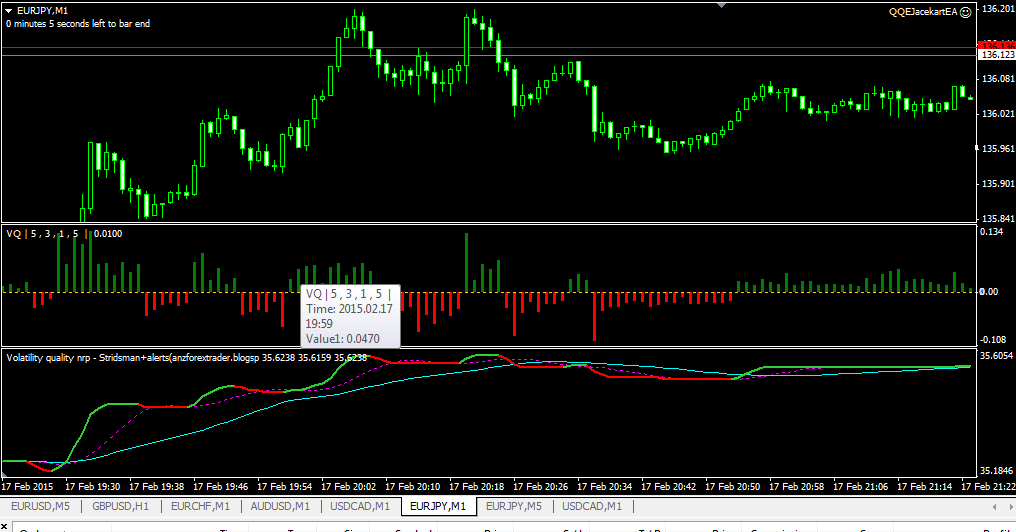1016x532 pixels.
Task: Click the 135.841 price axis value
Action: point(999,219)
